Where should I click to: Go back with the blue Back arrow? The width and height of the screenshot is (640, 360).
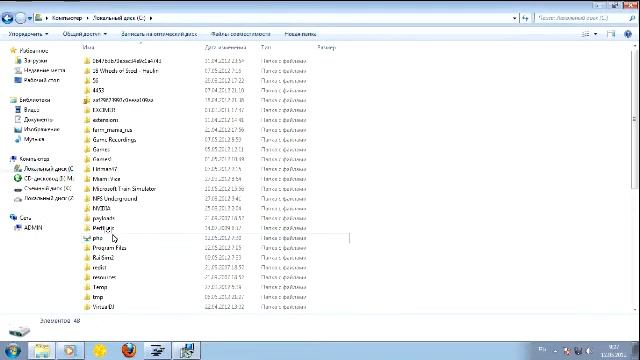[x=7, y=18]
